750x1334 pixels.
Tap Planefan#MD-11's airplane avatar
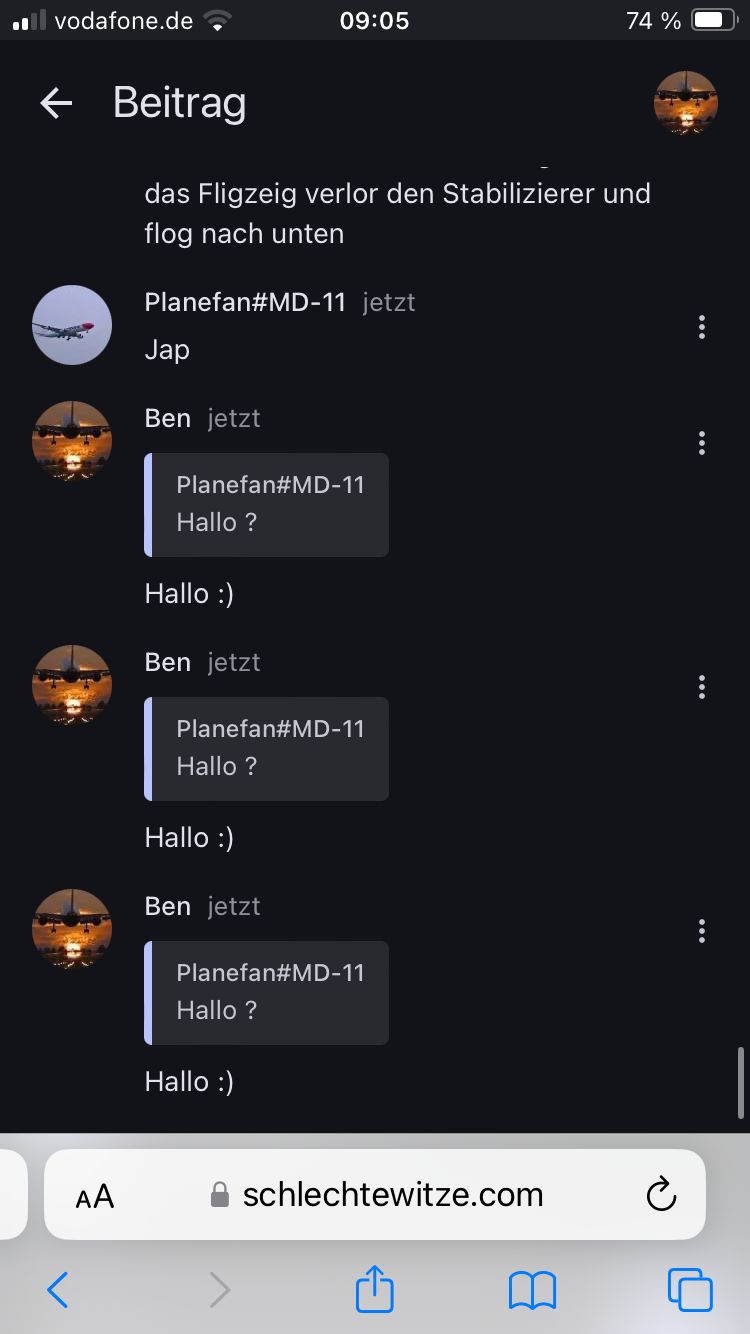(x=72, y=325)
